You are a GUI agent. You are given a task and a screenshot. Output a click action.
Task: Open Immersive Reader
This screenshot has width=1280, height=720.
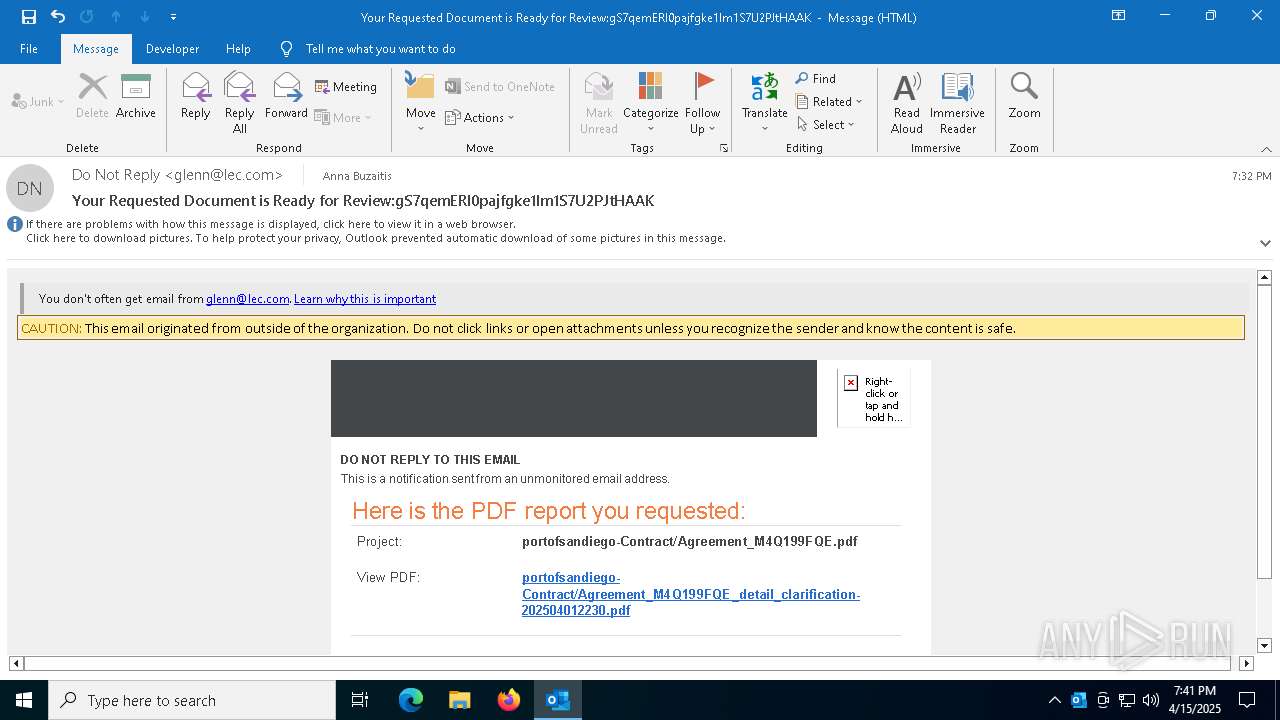(958, 102)
